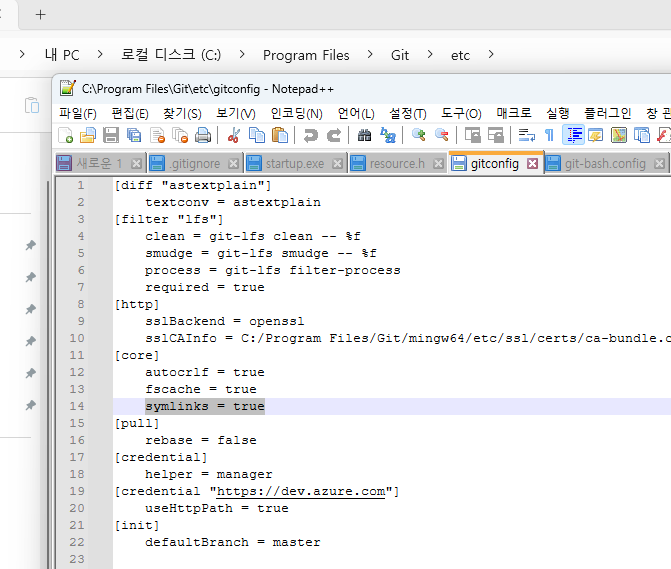The width and height of the screenshot is (671, 569).
Task: Open new Explorer tab with plus button
Action: click(40, 15)
